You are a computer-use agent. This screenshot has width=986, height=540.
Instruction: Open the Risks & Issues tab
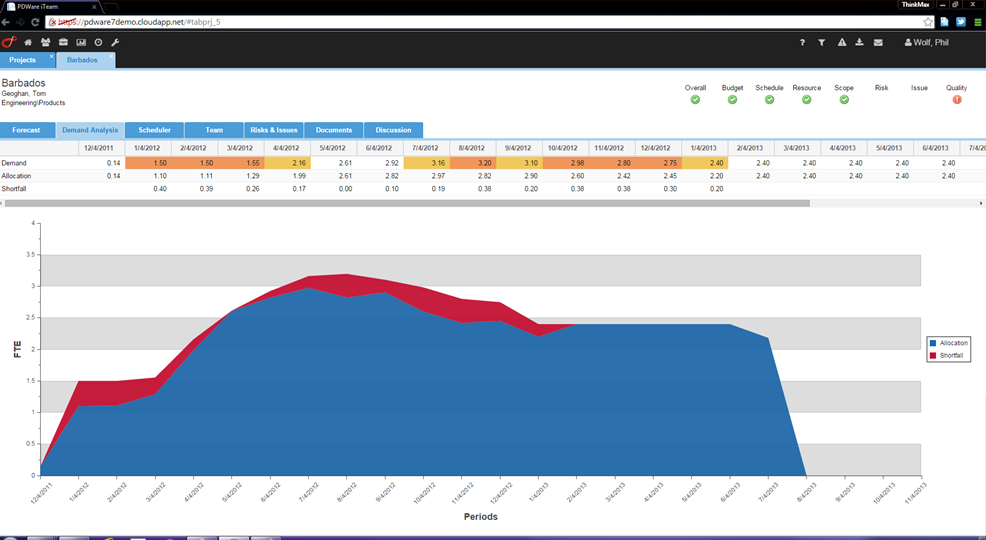pos(274,130)
